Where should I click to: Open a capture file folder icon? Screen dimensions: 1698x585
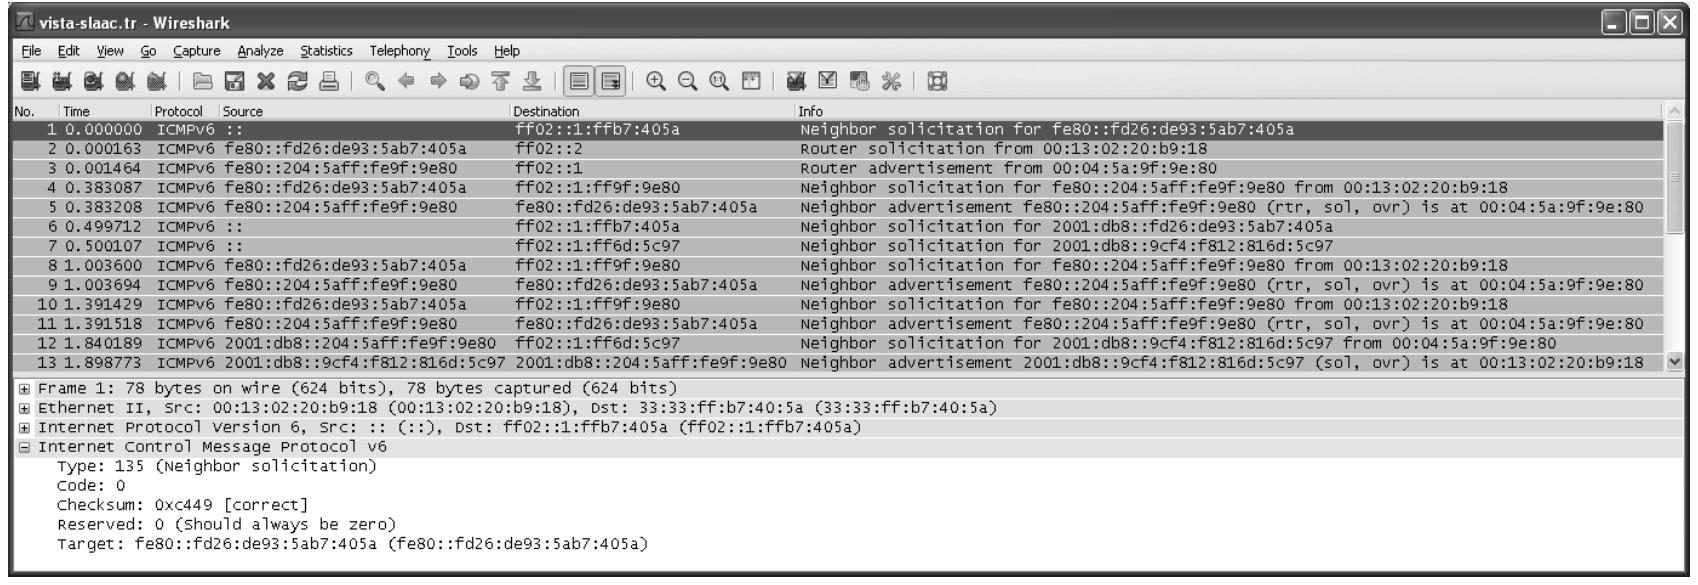click(x=203, y=82)
